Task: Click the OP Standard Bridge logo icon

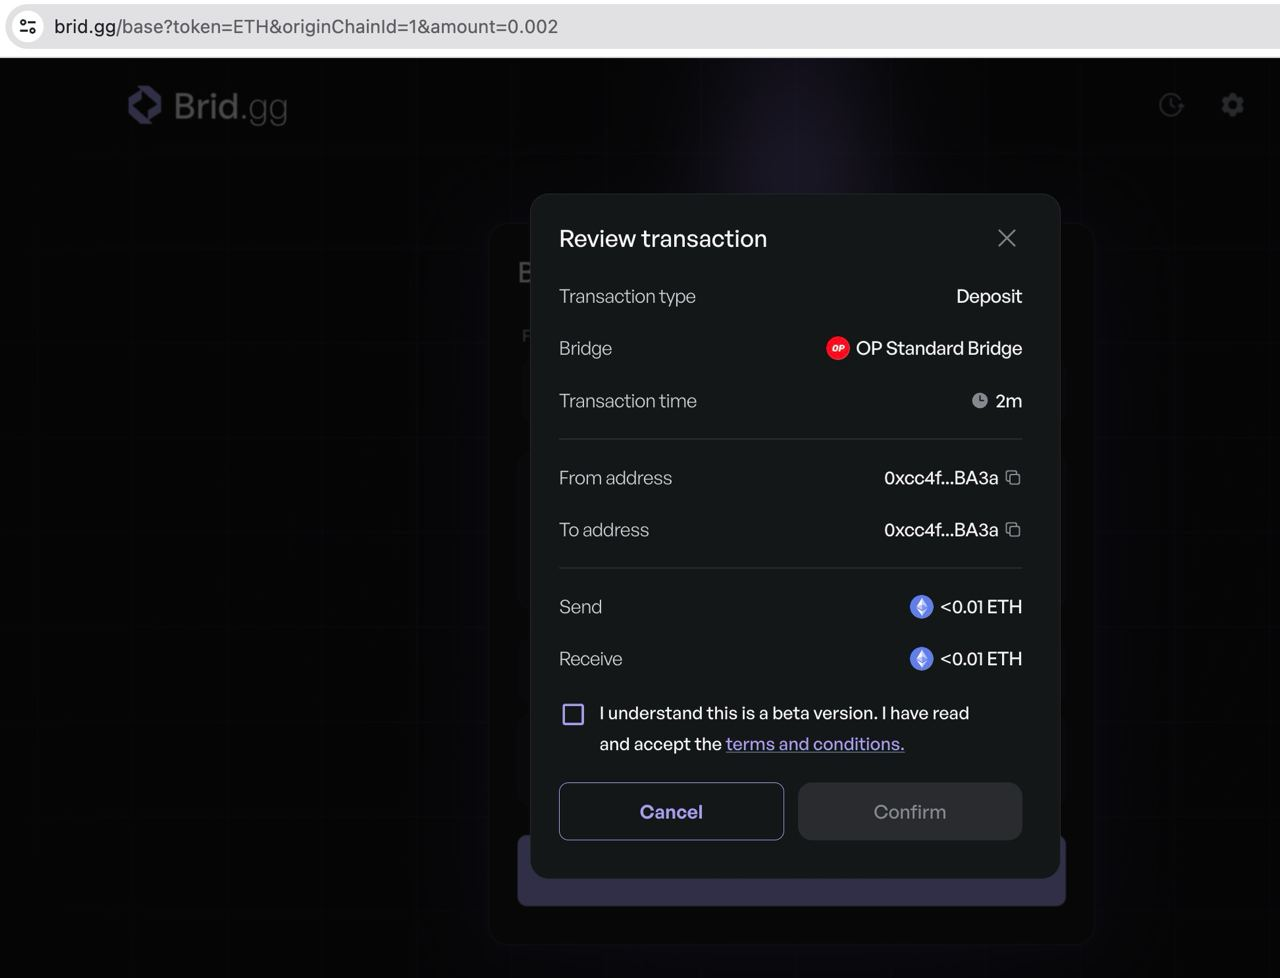Action: [838, 348]
